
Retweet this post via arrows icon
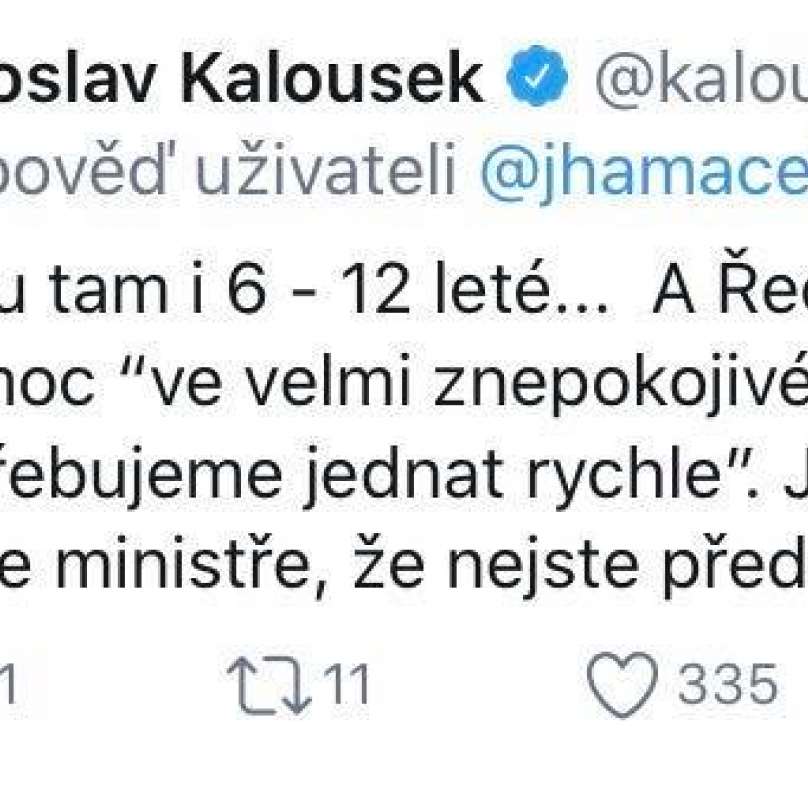point(268,684)
